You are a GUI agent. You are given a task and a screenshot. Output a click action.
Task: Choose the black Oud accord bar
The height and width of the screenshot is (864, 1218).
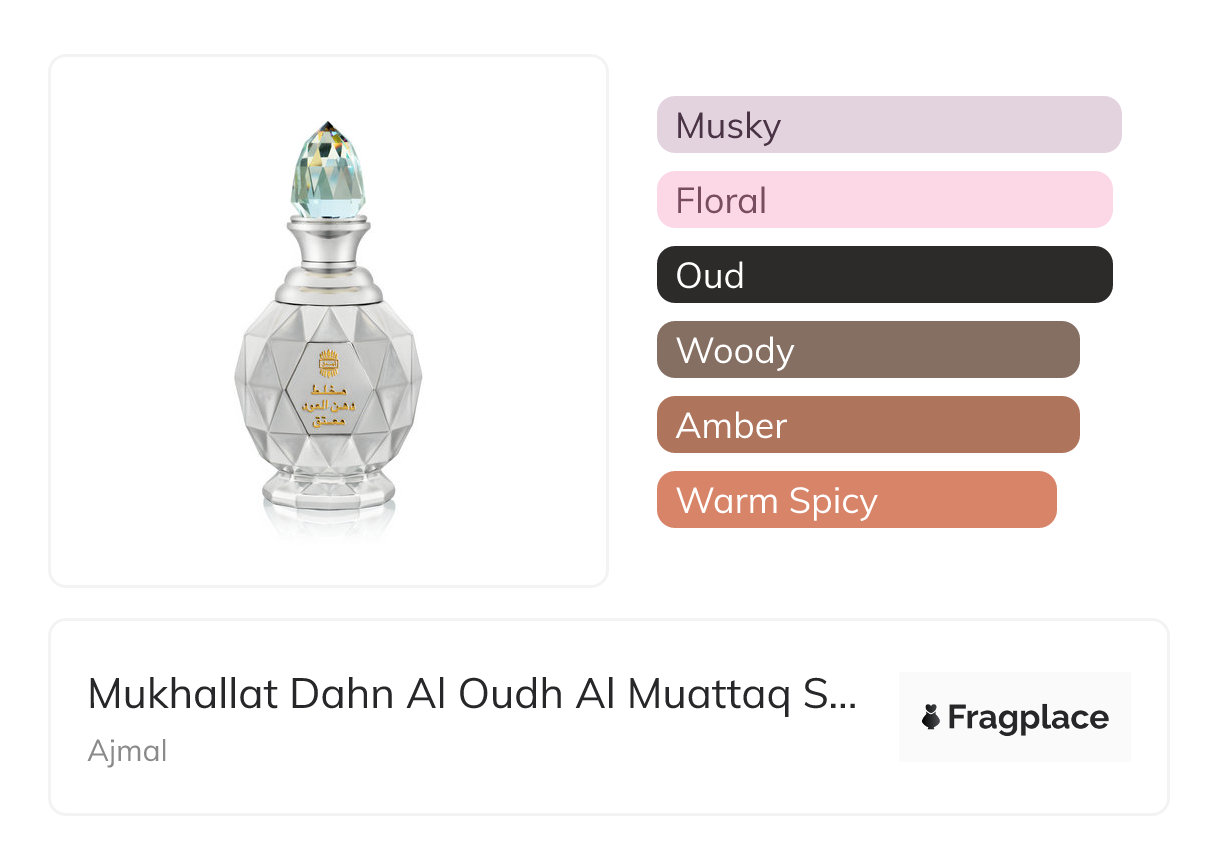[x=884, y=275]
